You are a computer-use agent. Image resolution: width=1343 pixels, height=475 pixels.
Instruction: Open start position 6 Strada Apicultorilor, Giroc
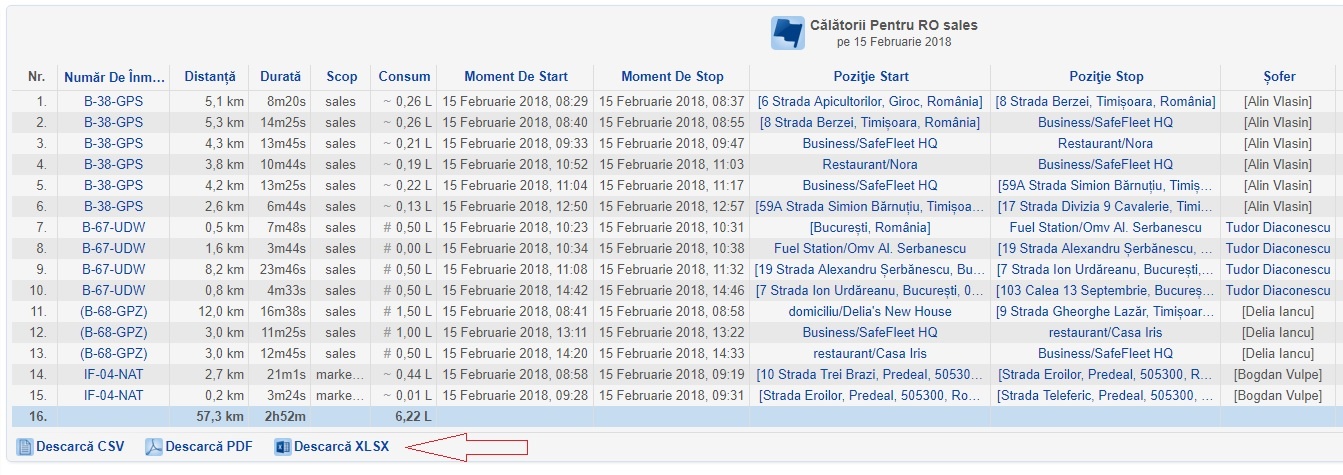tap(870, 102)
